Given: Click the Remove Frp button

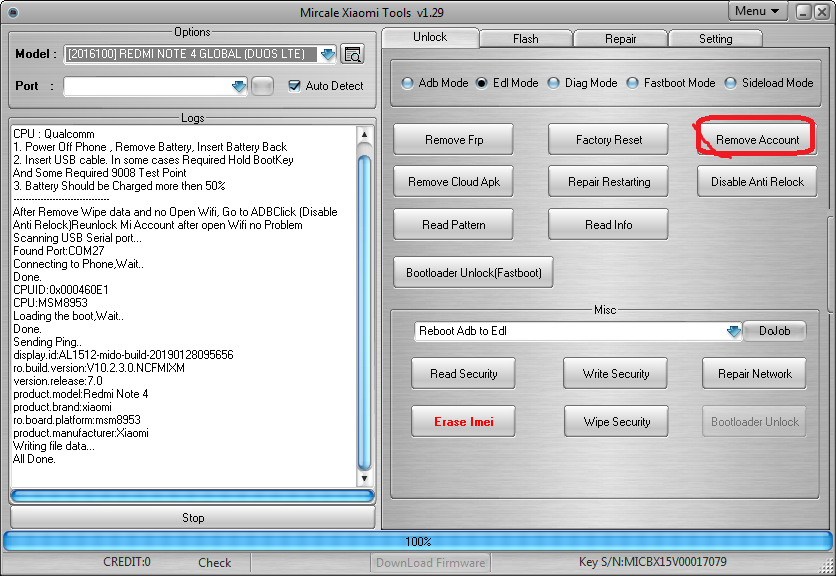Looking at the screenshot, I should pyautogui.click(x=454, y=140).
